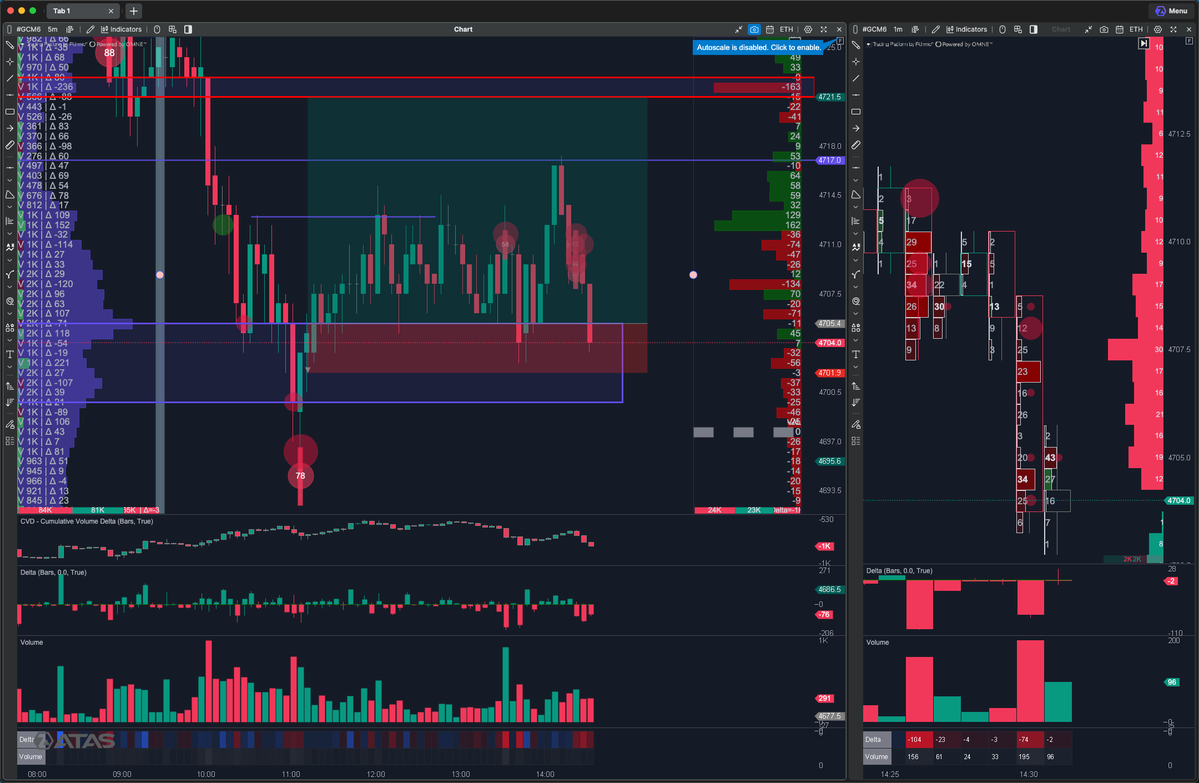Click the fullscreen icon of left chart
1199x783 pixels.
(824, 29)
